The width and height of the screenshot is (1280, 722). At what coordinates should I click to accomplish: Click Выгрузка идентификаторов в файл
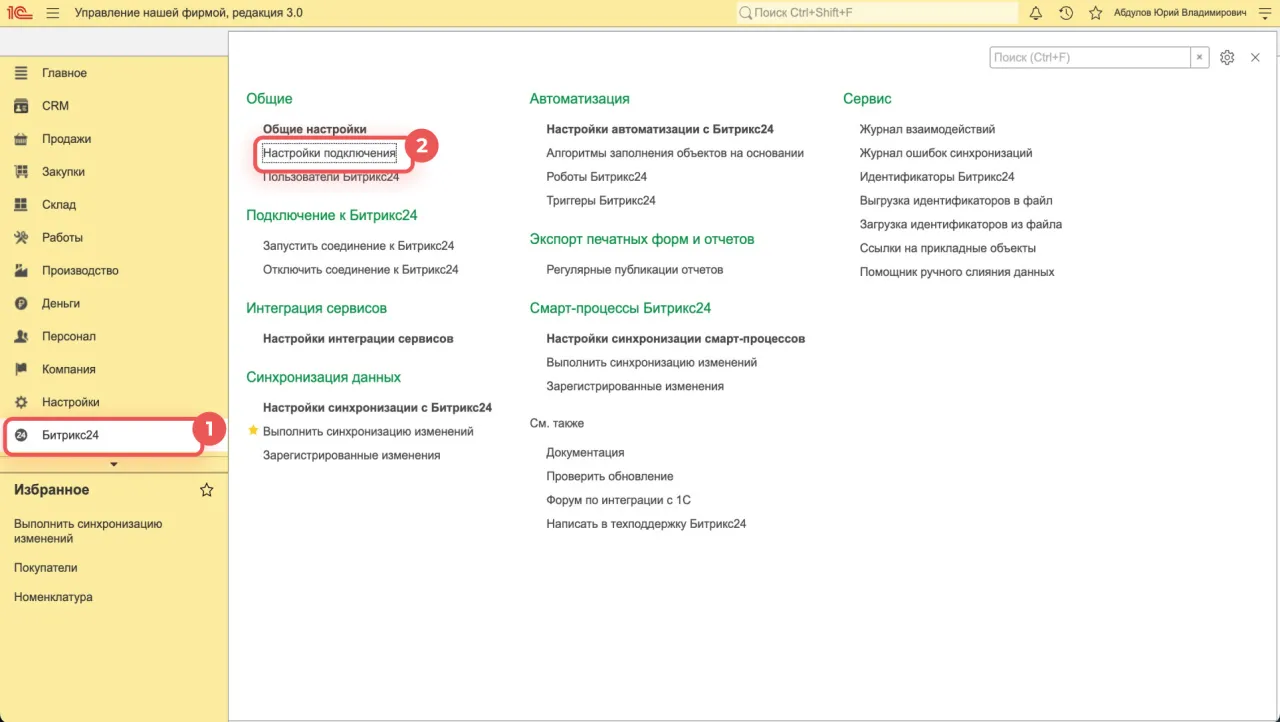[x=956, y=201]
